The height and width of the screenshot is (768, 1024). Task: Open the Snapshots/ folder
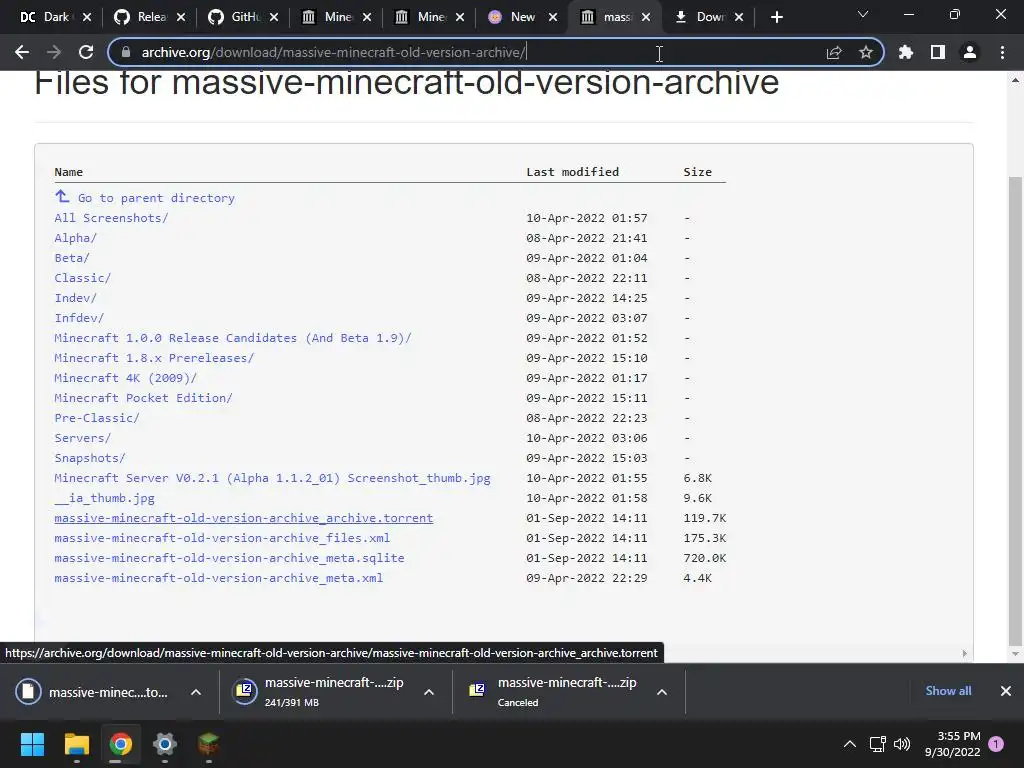click(x=89, y=458)
